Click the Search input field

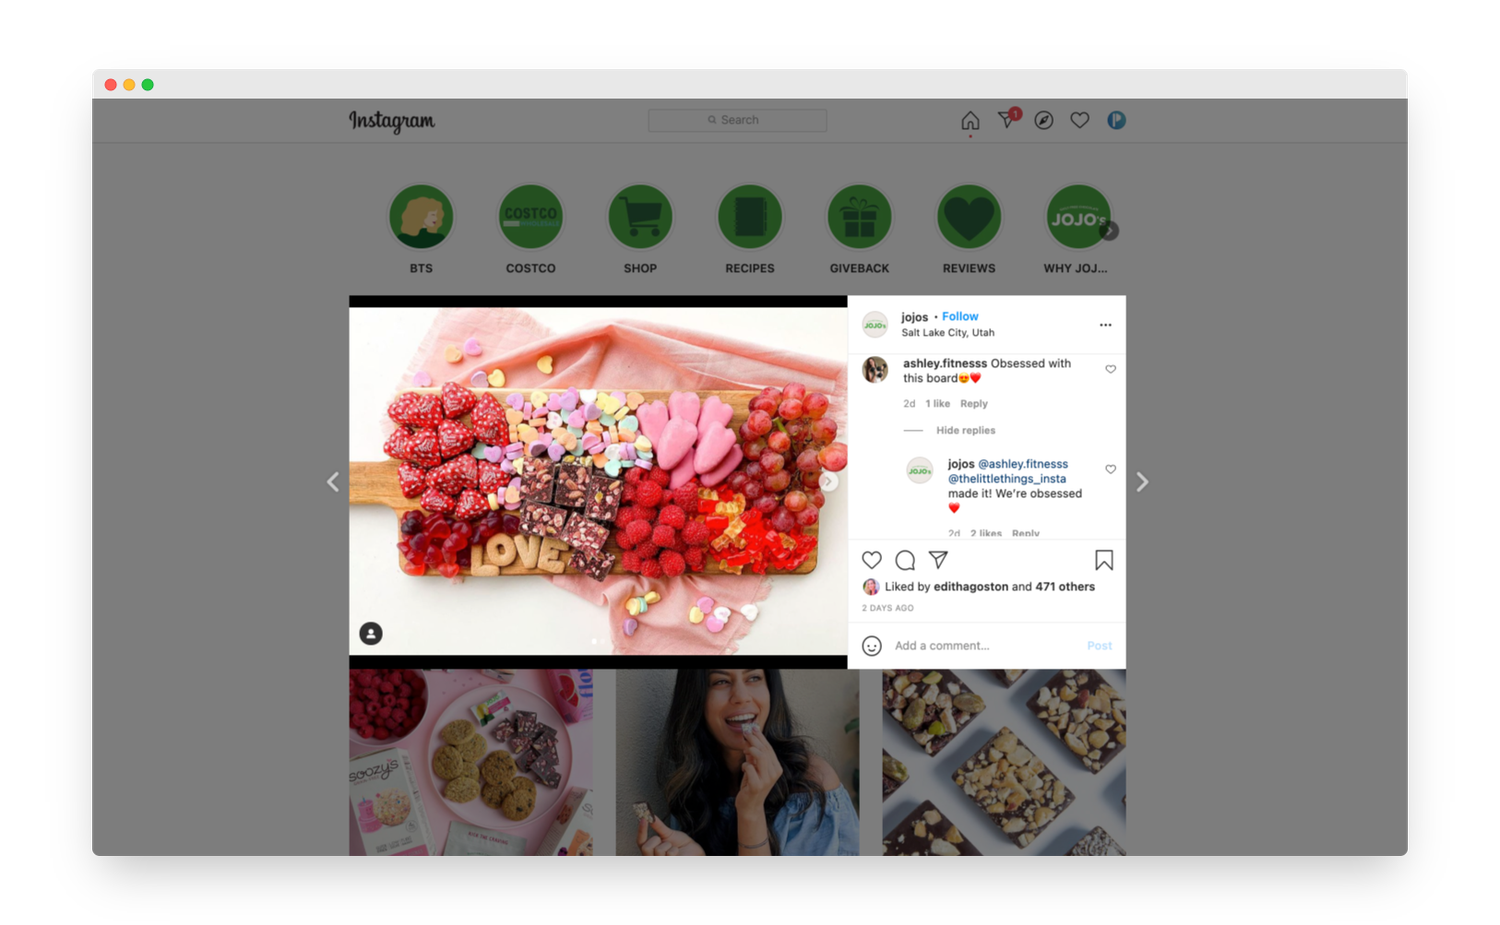coord(738,120)
